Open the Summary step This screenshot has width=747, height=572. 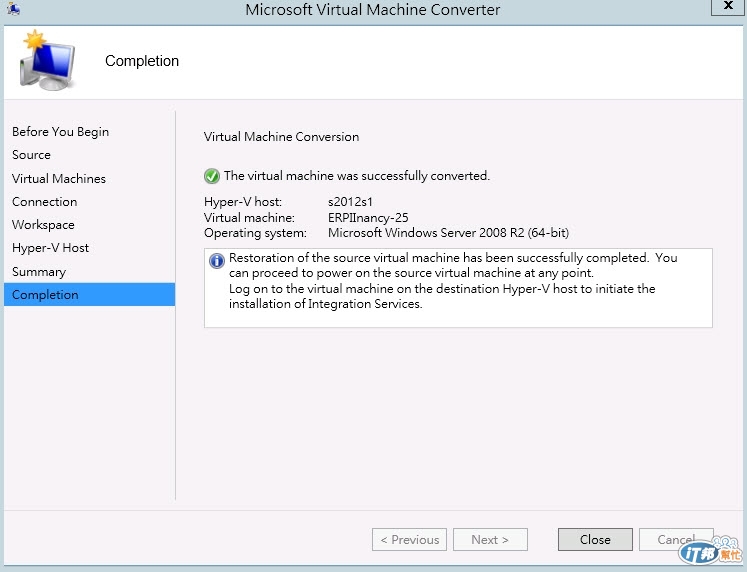39,271
